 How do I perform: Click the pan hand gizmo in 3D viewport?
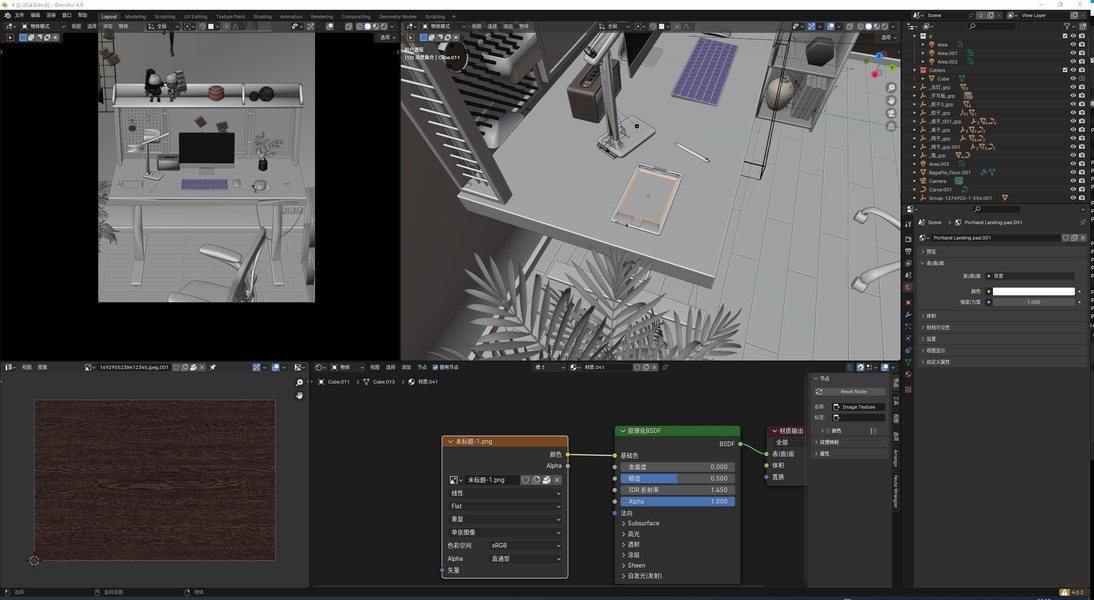(x=891, y=100)
